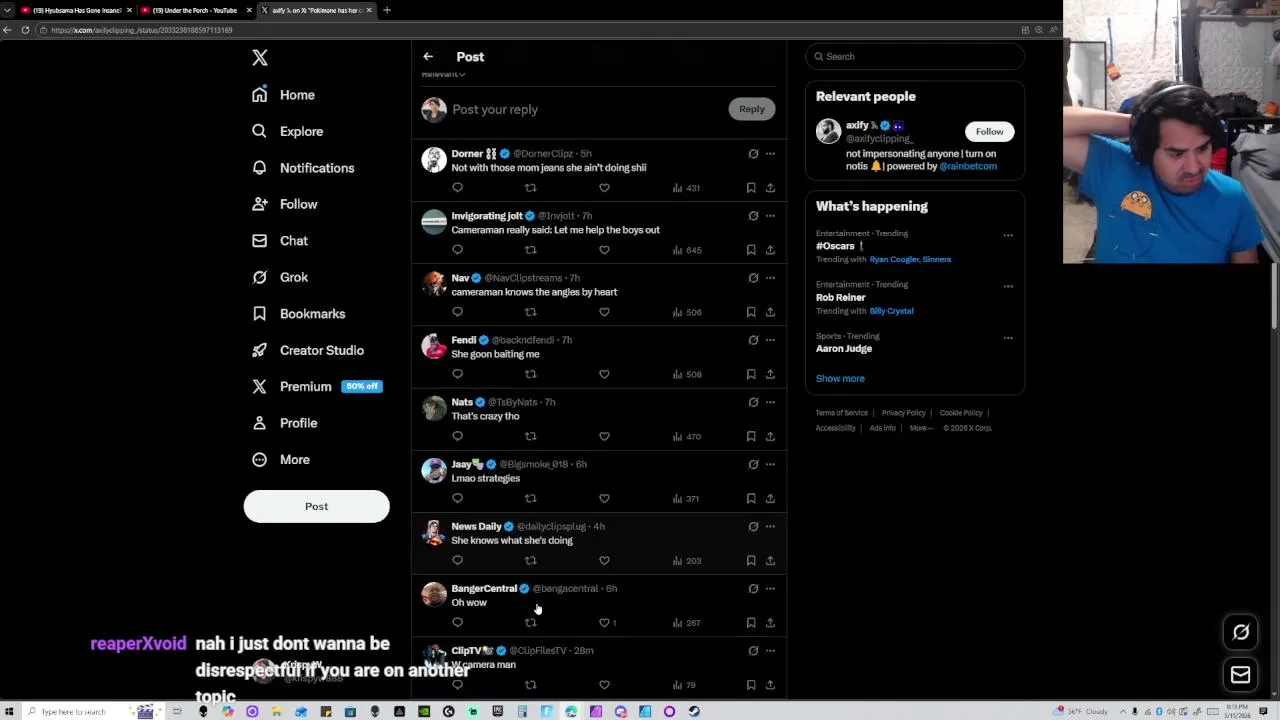
Task: Reply to BangerCentral's comment
Action: pyautogui.click(x=457, y=622)
